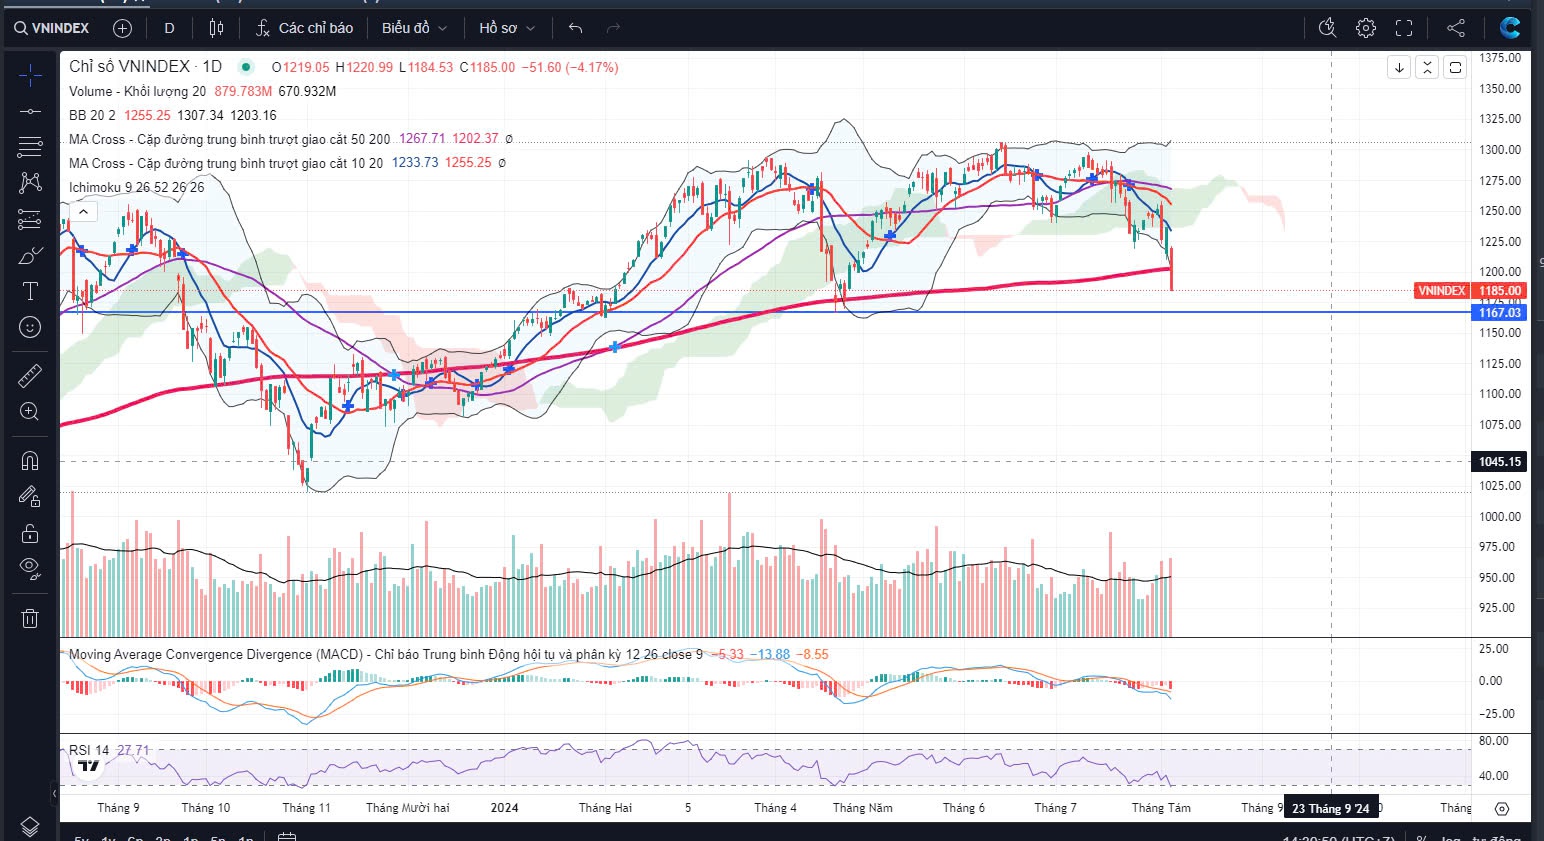Click ø symbol on MA Cross 50 200 row
This screenshot has width=1544, height=841.
pyautogui.click(x=508, y=139)
